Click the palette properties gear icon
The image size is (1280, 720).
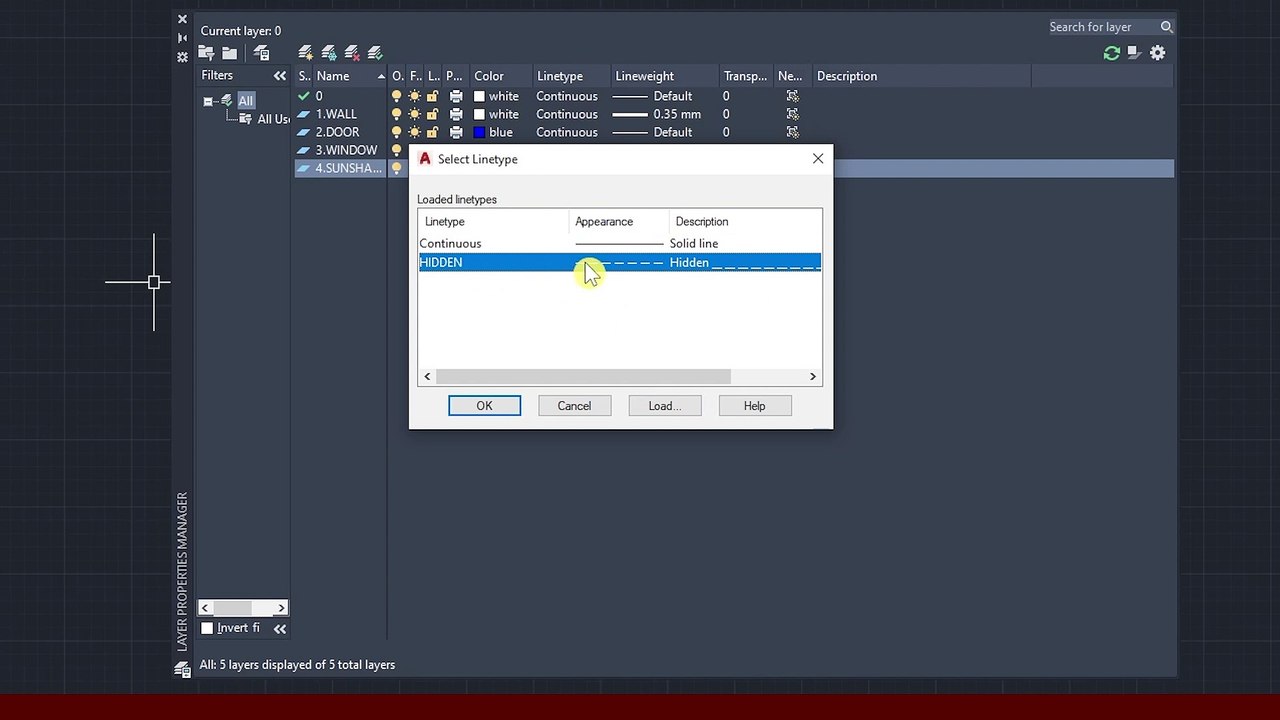(x=182, y=57)
